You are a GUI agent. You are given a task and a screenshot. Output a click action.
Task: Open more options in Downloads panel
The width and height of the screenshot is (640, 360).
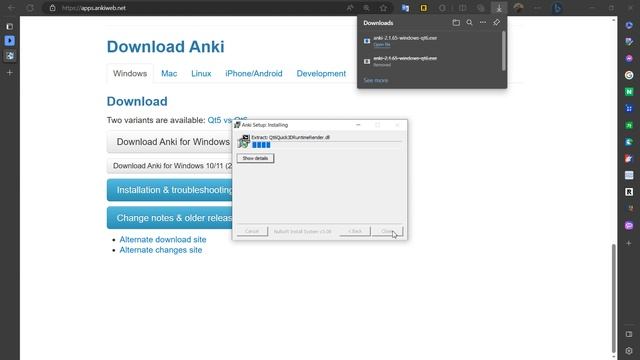tap(483, 23)
